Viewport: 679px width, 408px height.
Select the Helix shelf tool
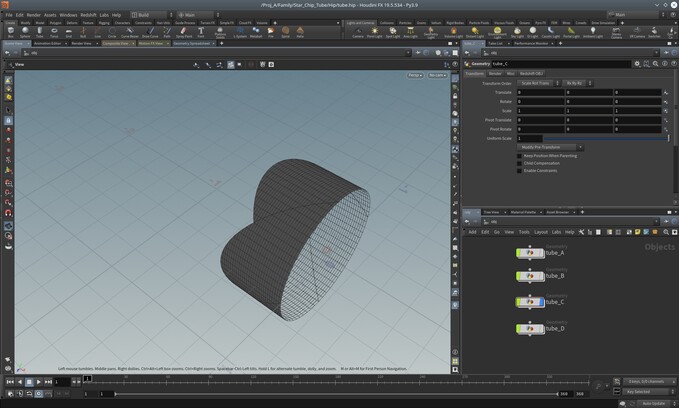pyautogui.click(x=300, y=32)
